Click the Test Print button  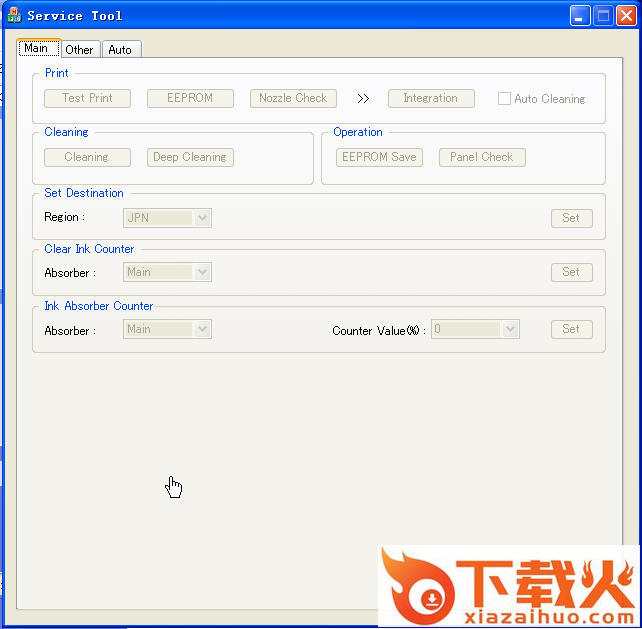pyautogui.click(x=87, y=98)
